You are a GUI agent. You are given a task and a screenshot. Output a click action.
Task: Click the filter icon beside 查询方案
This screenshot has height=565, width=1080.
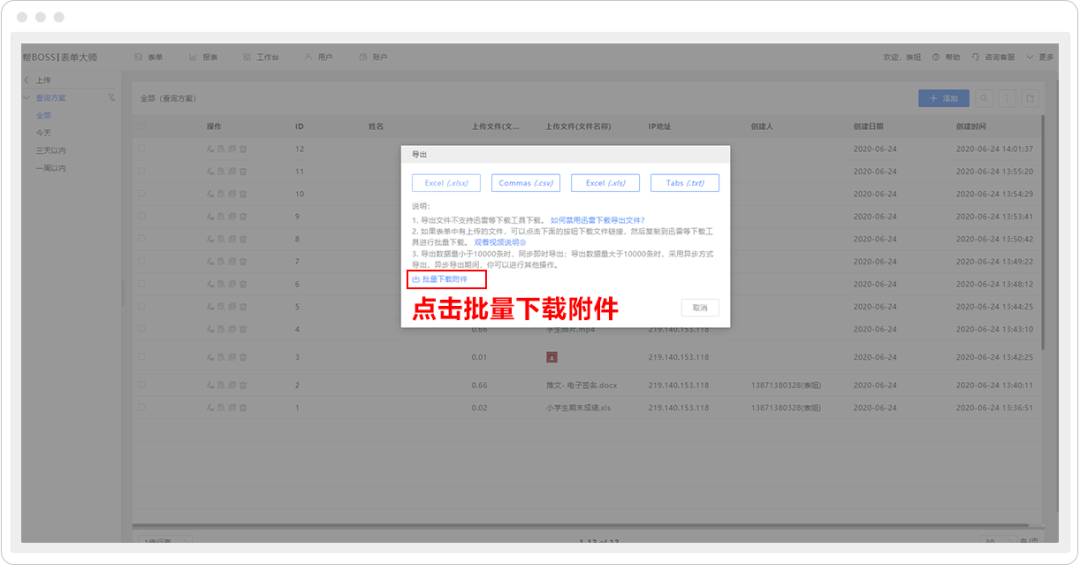[112, 98]
